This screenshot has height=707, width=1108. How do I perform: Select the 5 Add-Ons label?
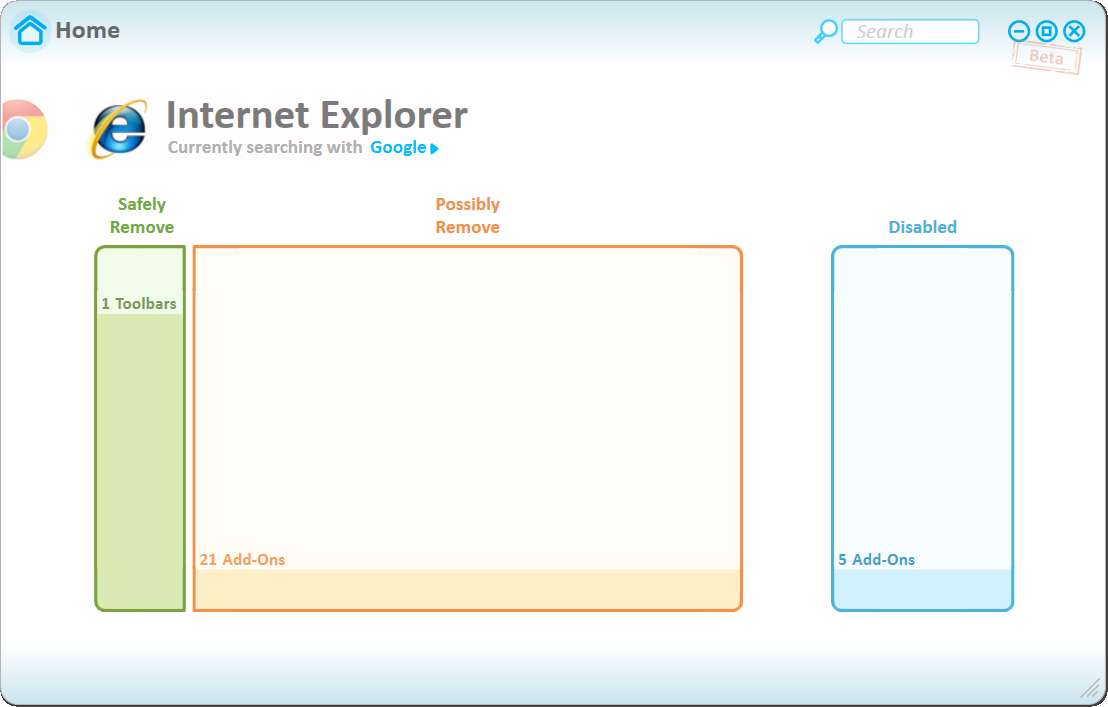pos(877,559)
